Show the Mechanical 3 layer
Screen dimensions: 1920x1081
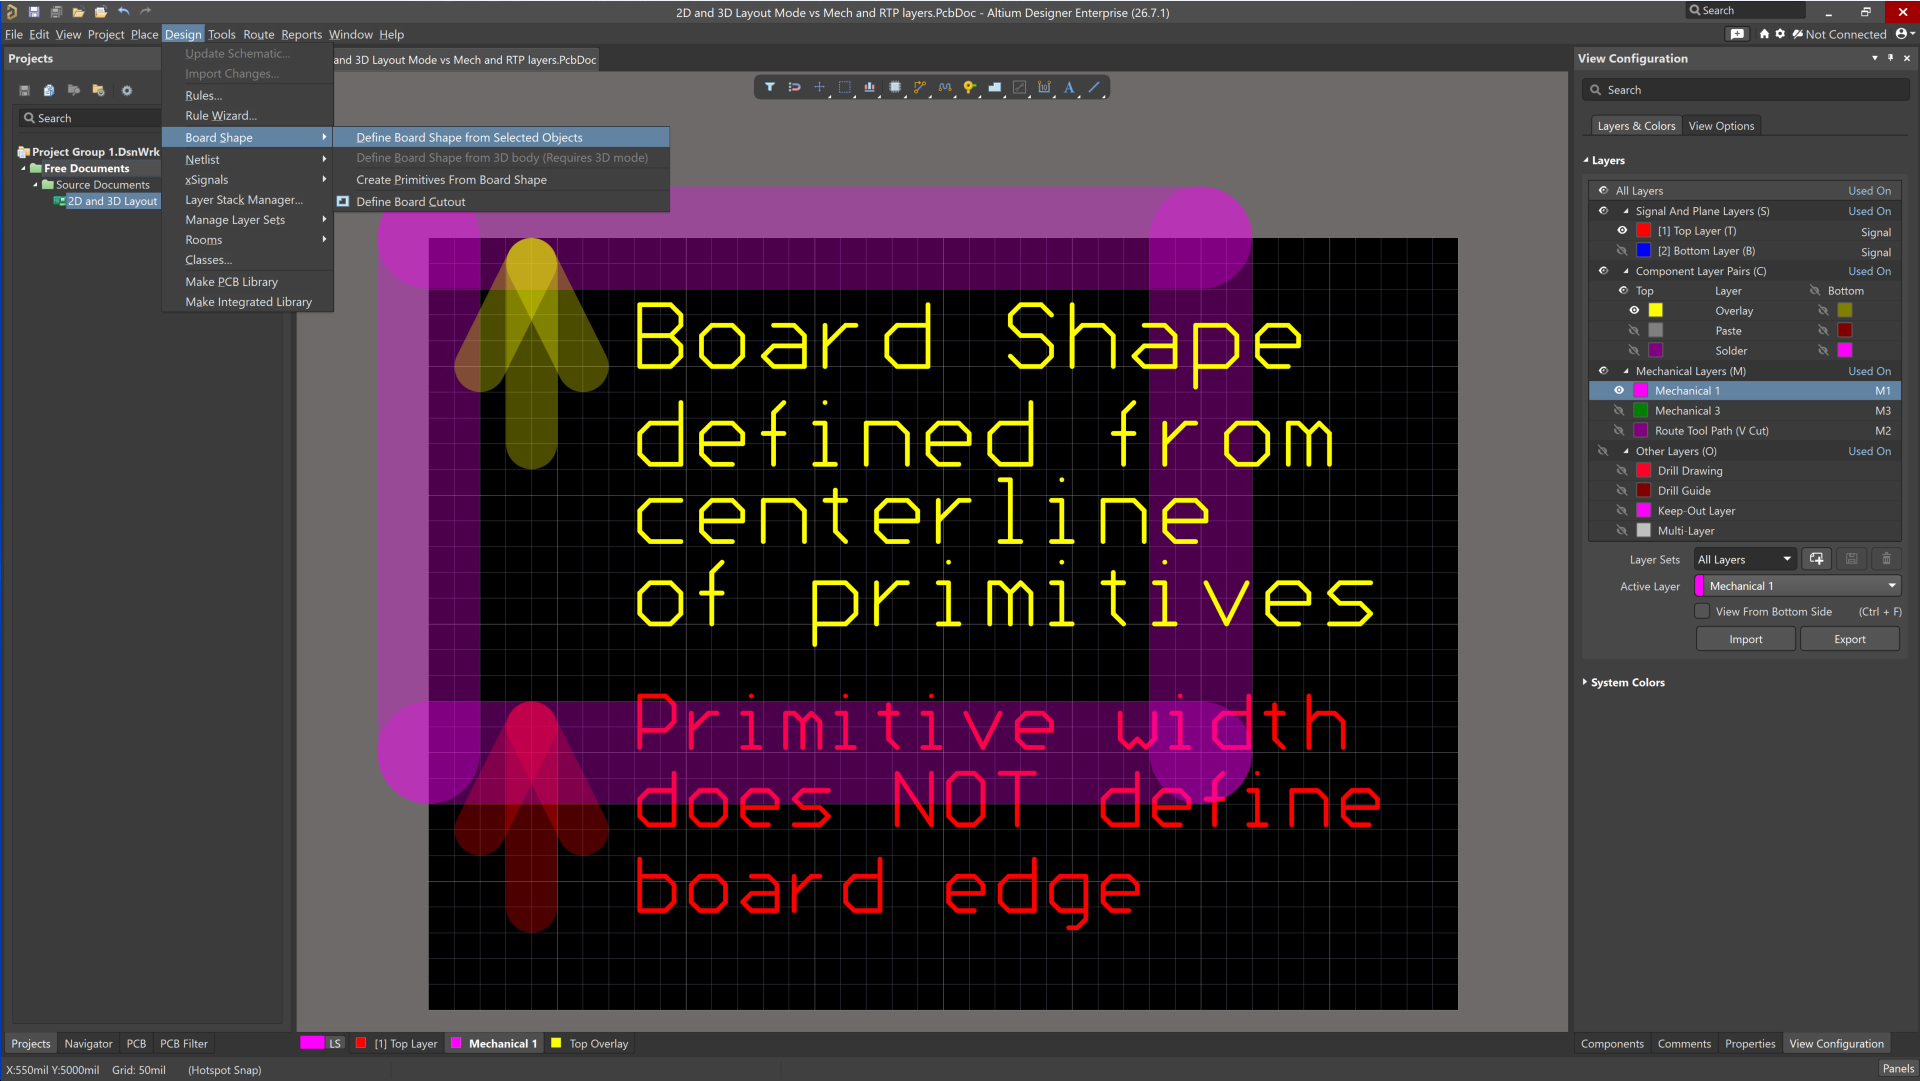1619,410
